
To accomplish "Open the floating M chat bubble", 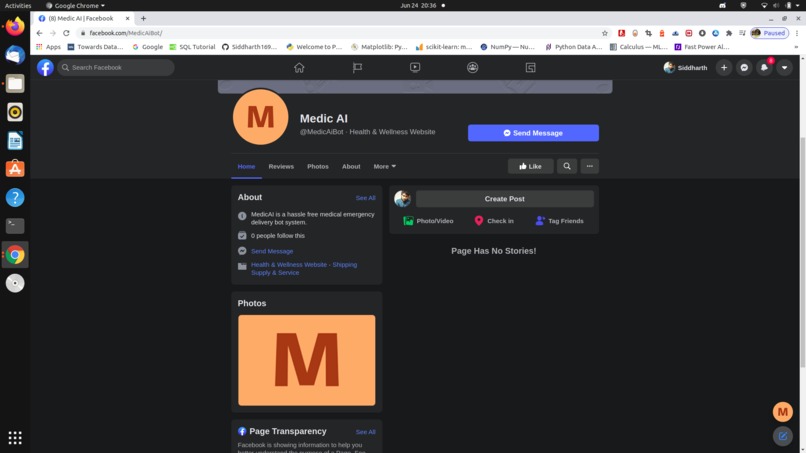I will [x=782, y=412].
